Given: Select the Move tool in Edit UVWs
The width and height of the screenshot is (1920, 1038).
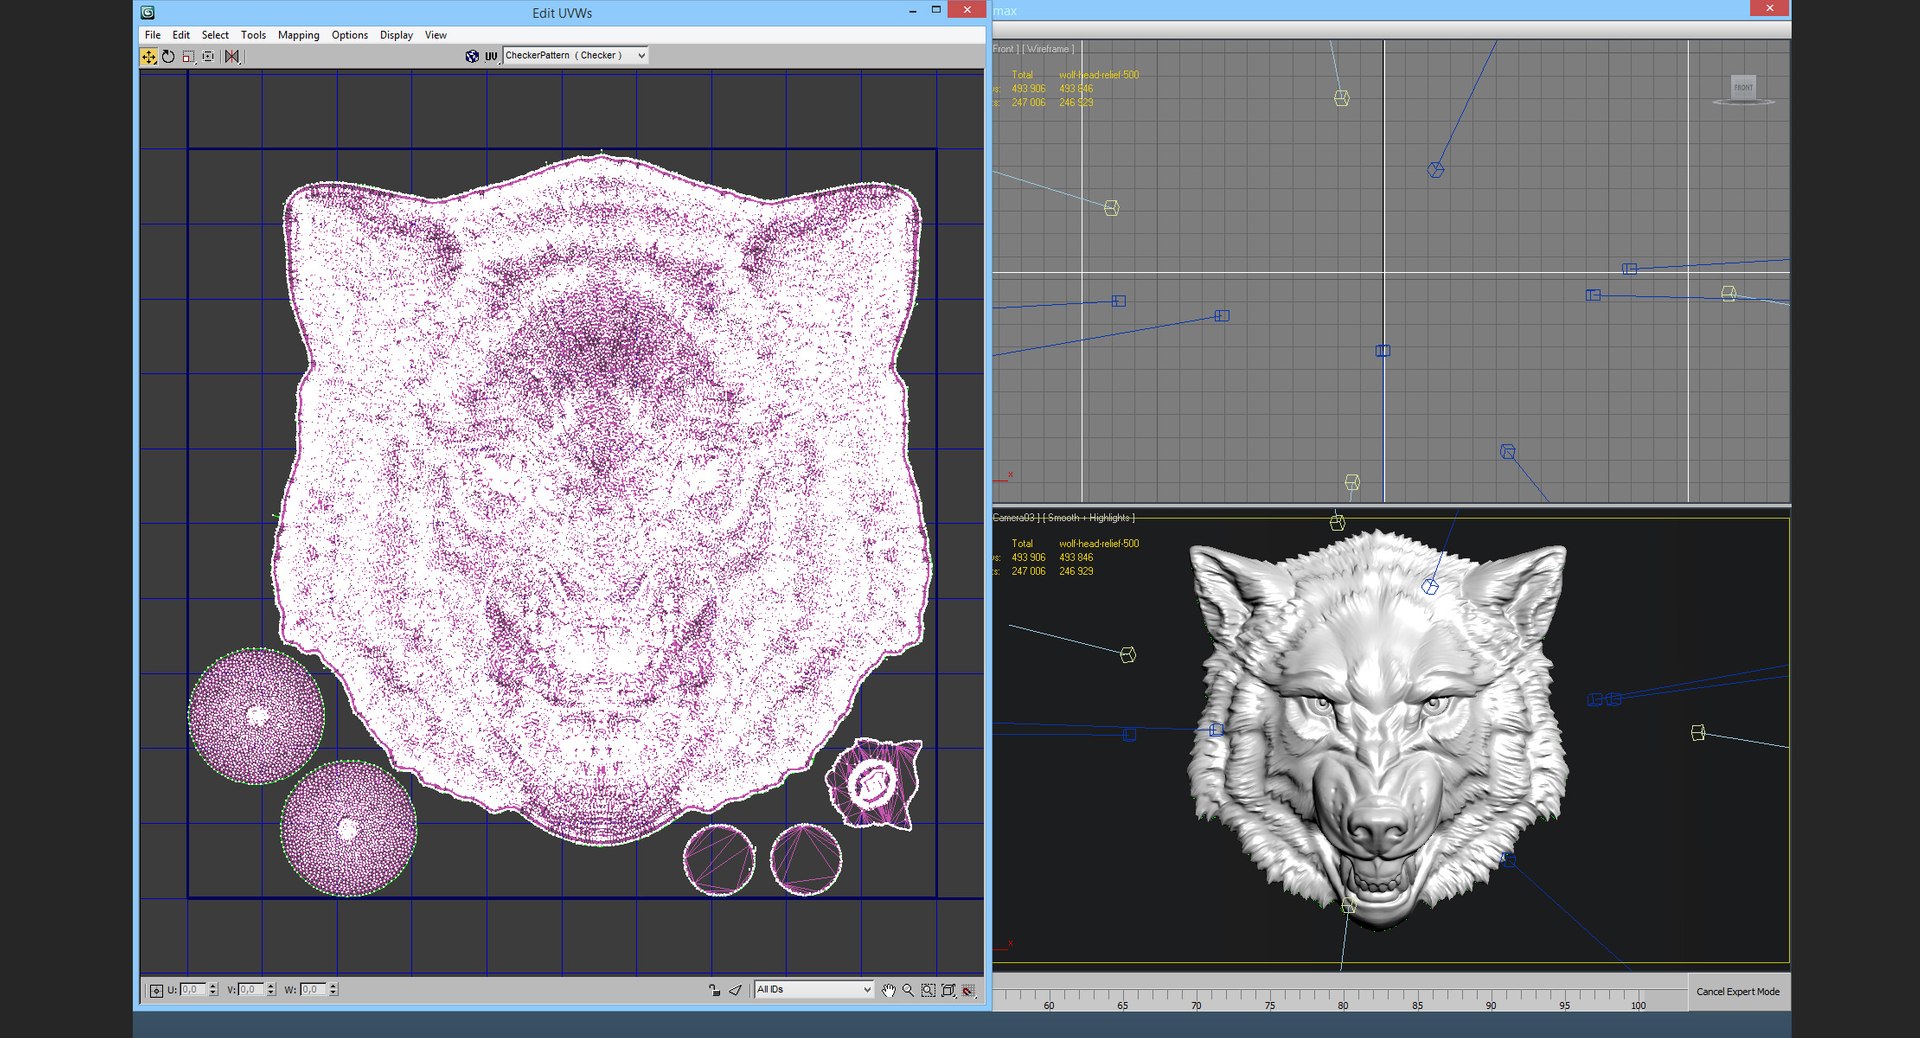Looking at the screenshot, I should coord(149,57).
